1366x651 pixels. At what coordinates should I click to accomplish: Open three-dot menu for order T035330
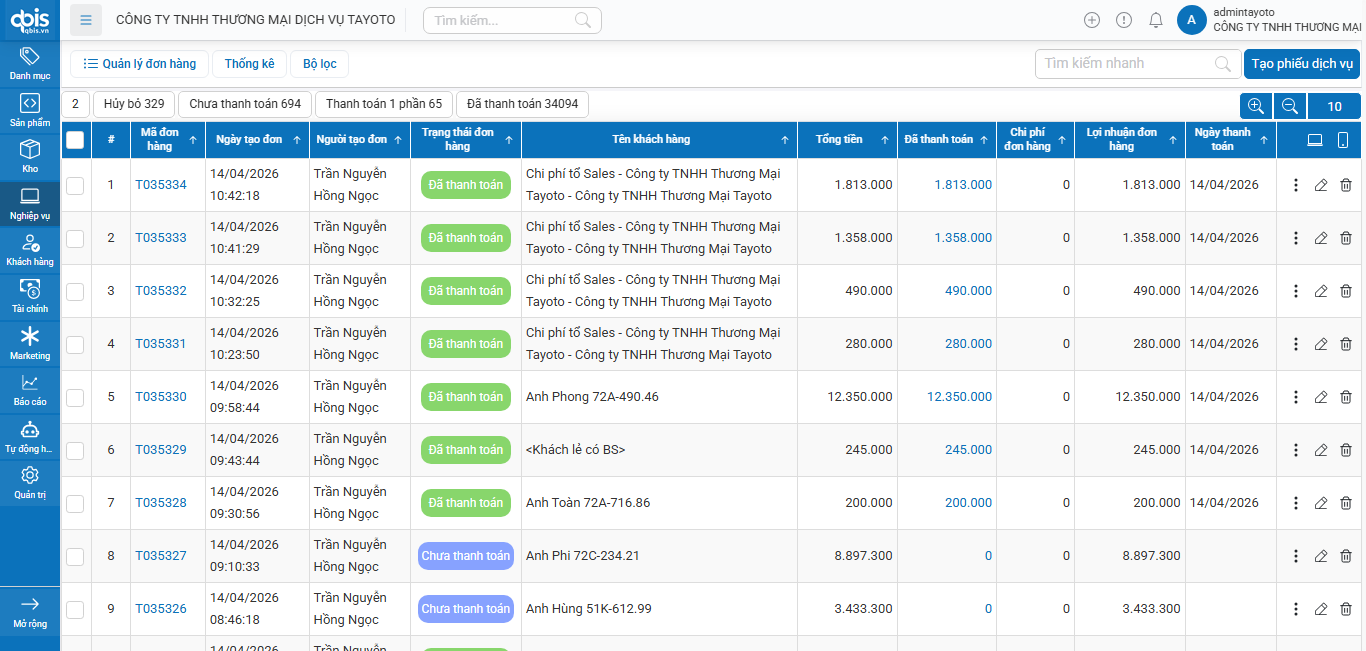click(x=1296, y=397)
